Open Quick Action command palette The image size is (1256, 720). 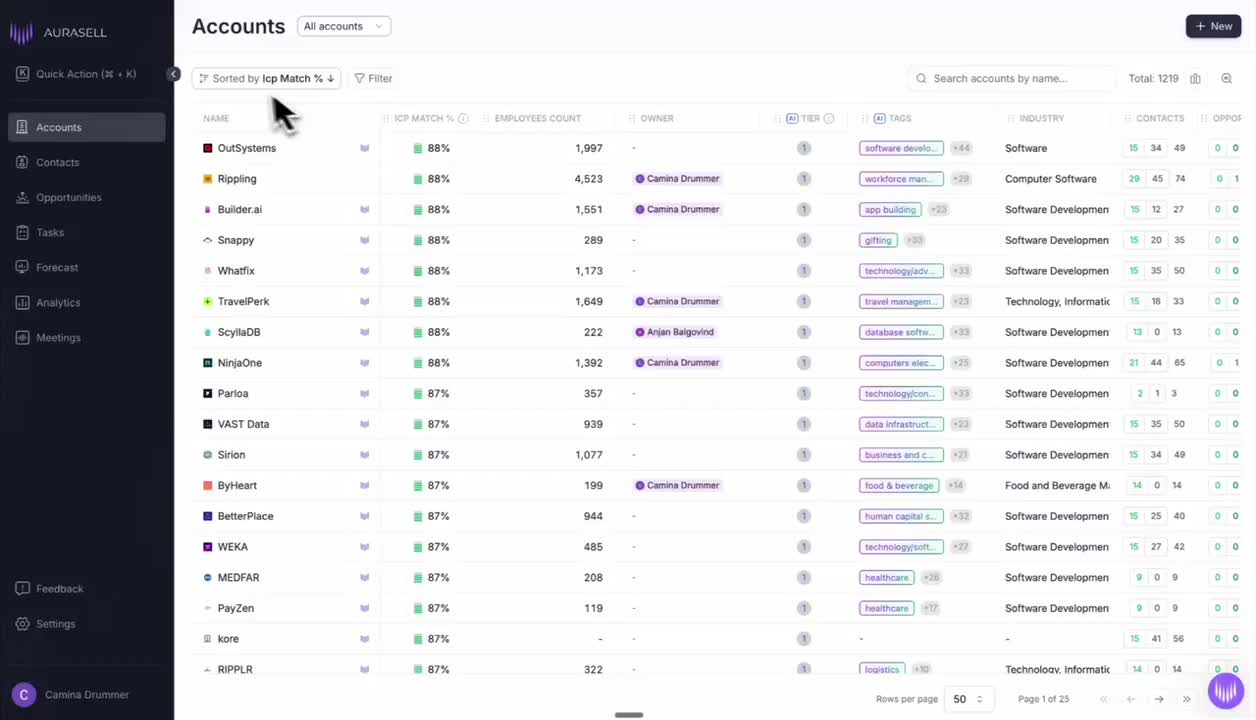(x=78, y=73)
